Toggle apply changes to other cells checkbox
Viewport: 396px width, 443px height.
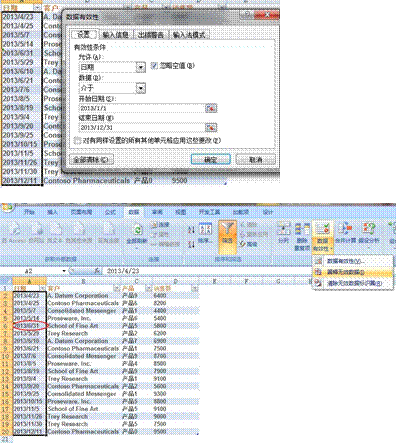point(77,141)
